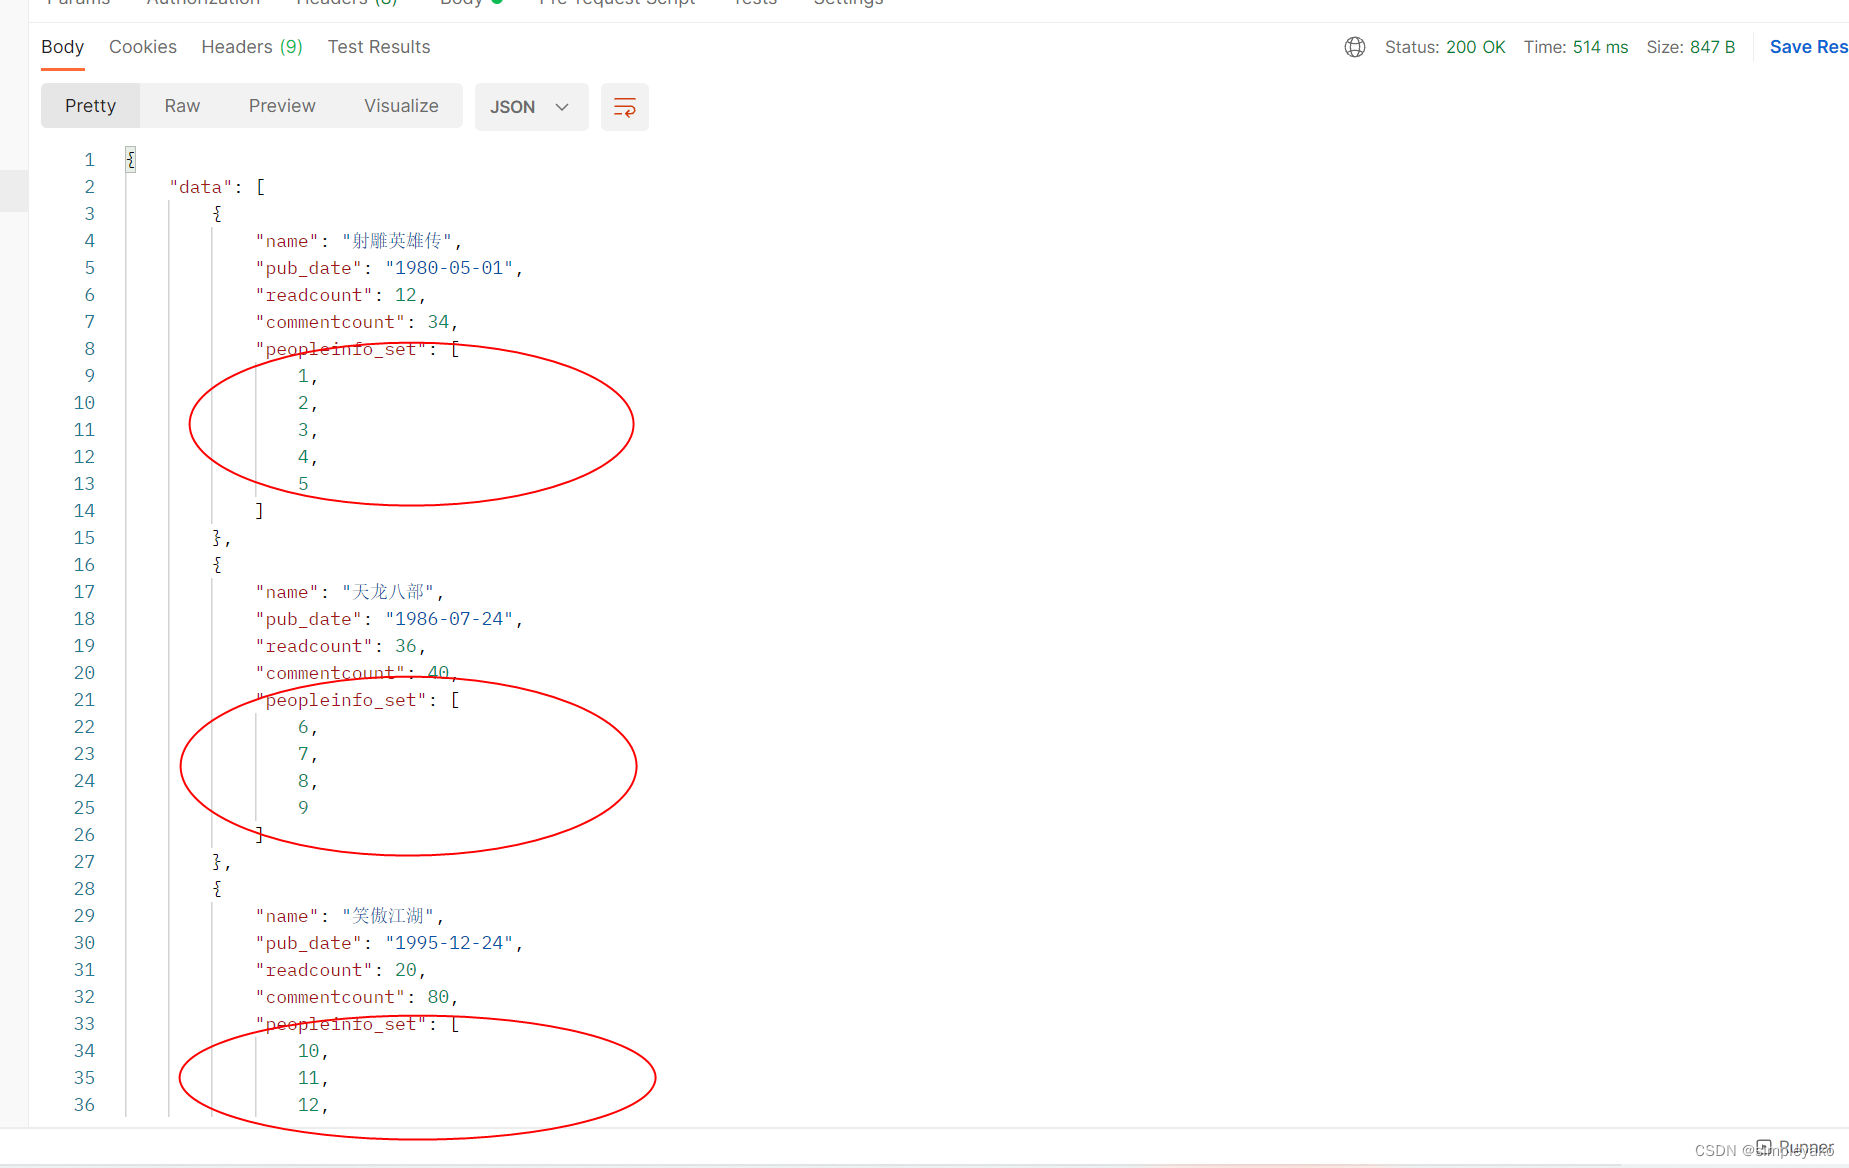Switch response view to Raw
This screenshot has width=1849, height=1168.
coord(181,105)
